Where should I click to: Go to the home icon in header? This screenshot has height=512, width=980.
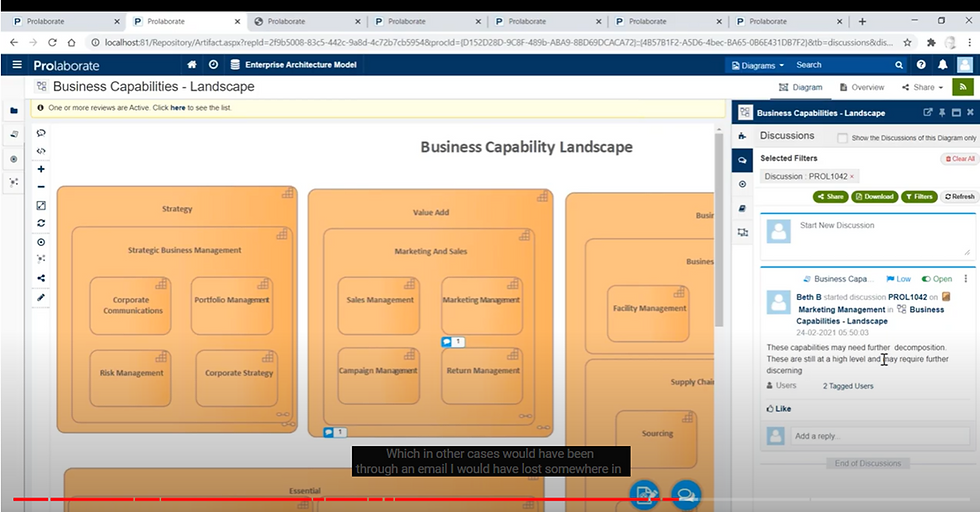(x=192, y=64)
